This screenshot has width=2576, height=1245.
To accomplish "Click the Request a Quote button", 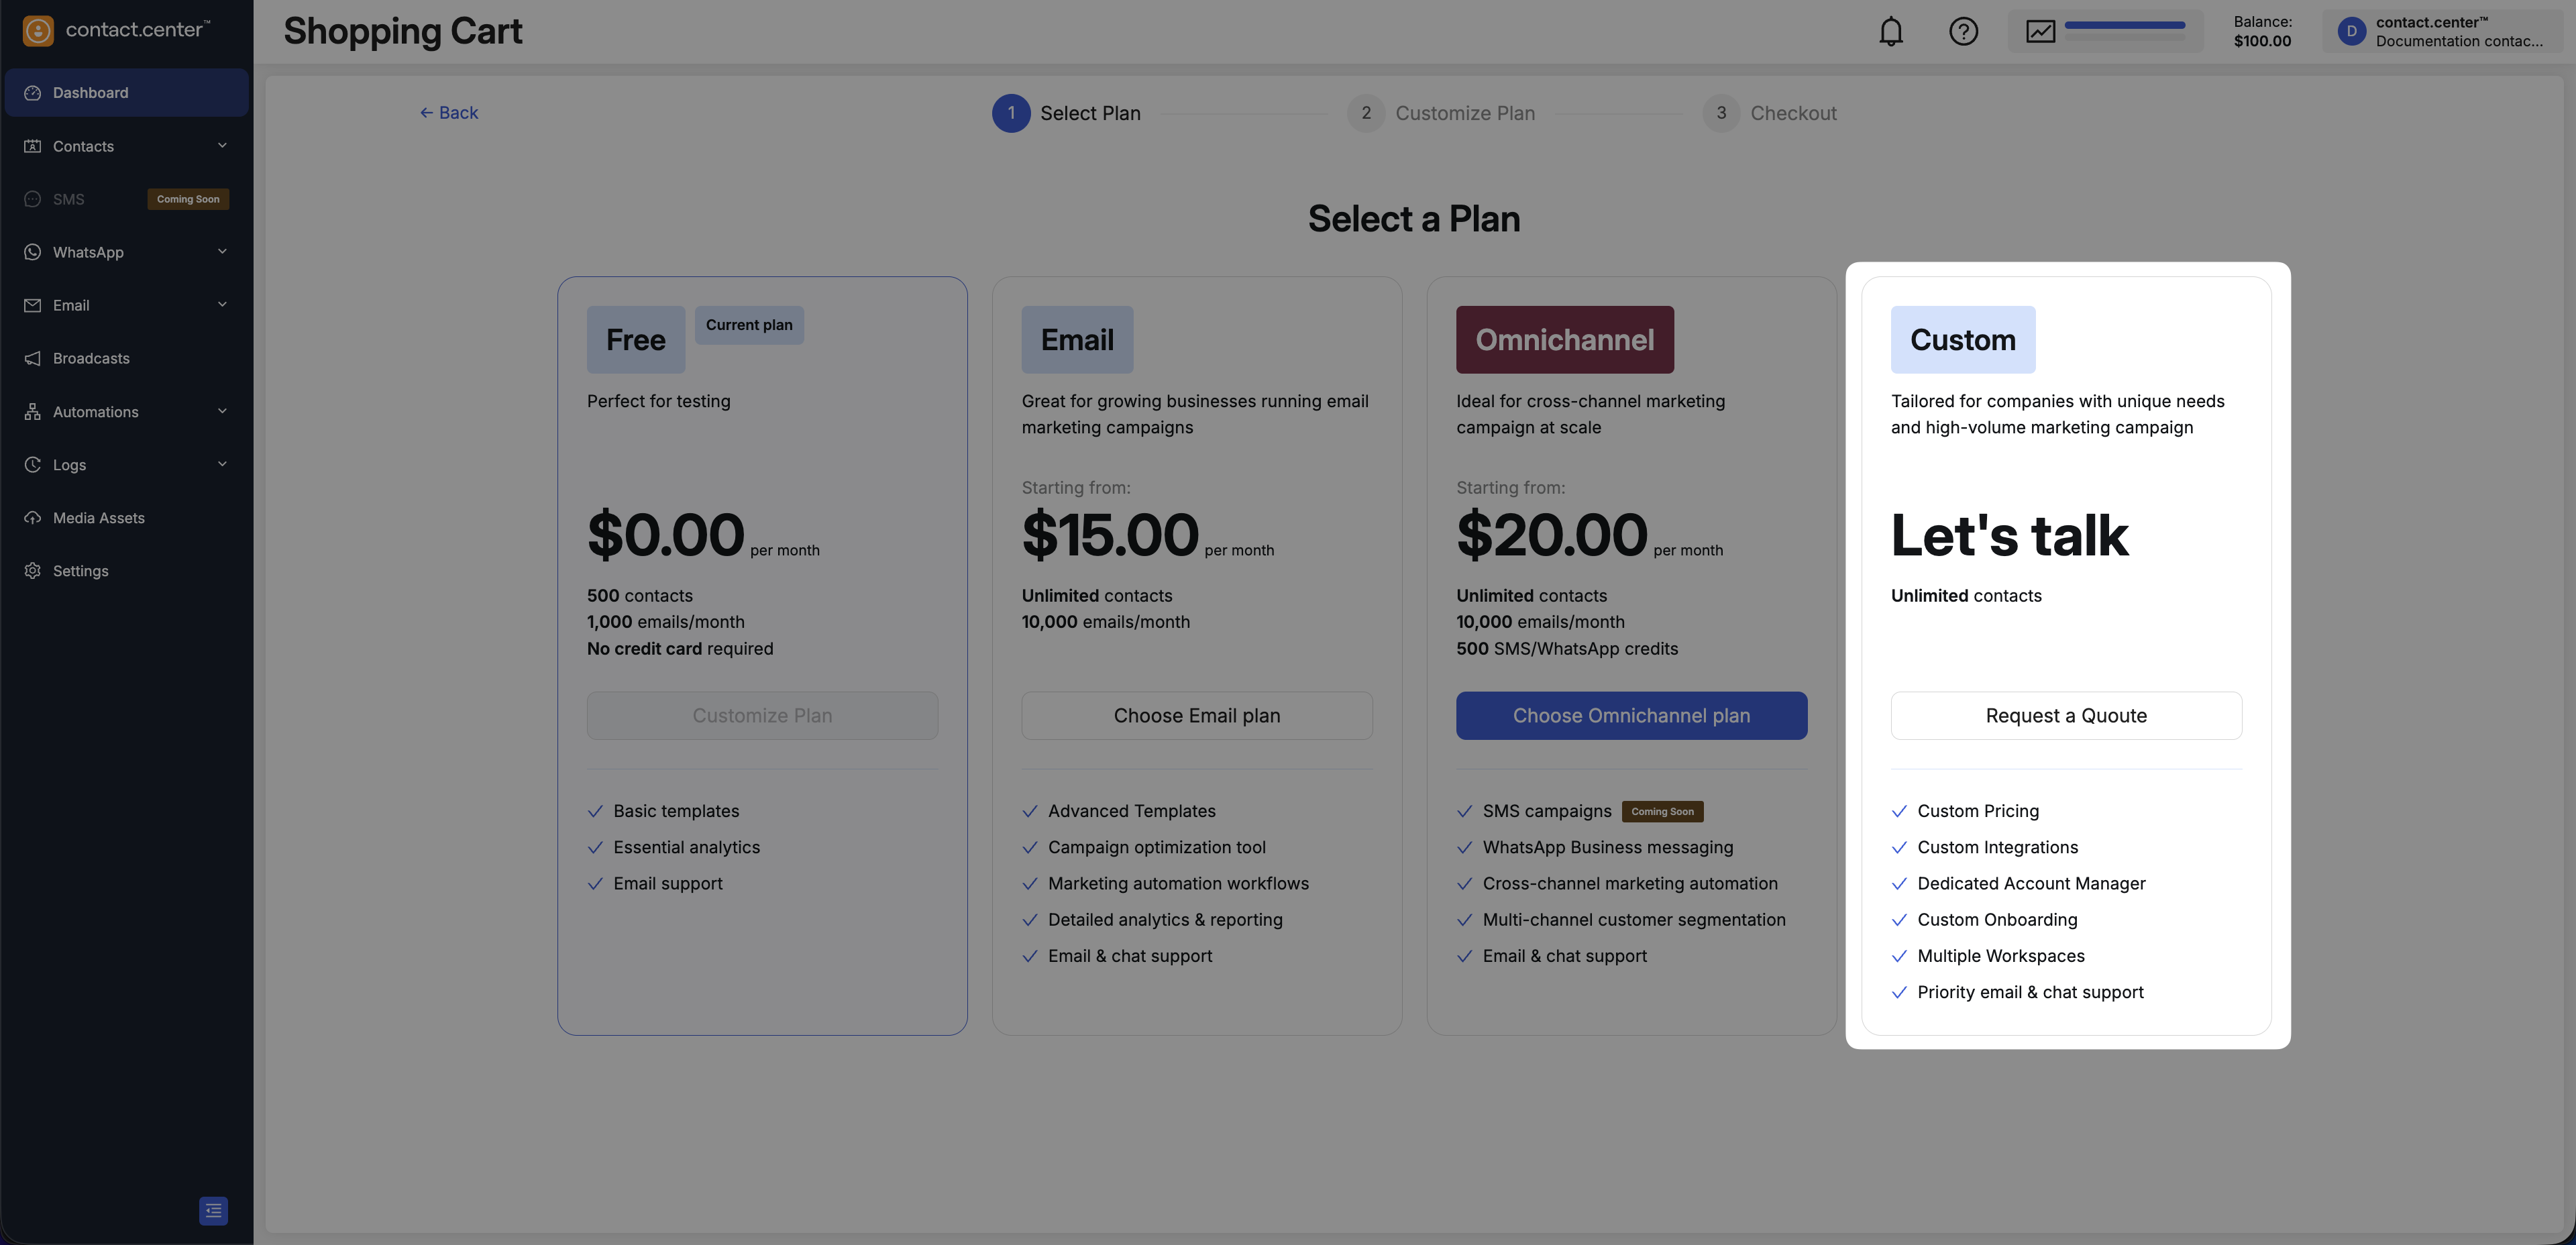I will pyautogui.click(x=2066, y=716).
